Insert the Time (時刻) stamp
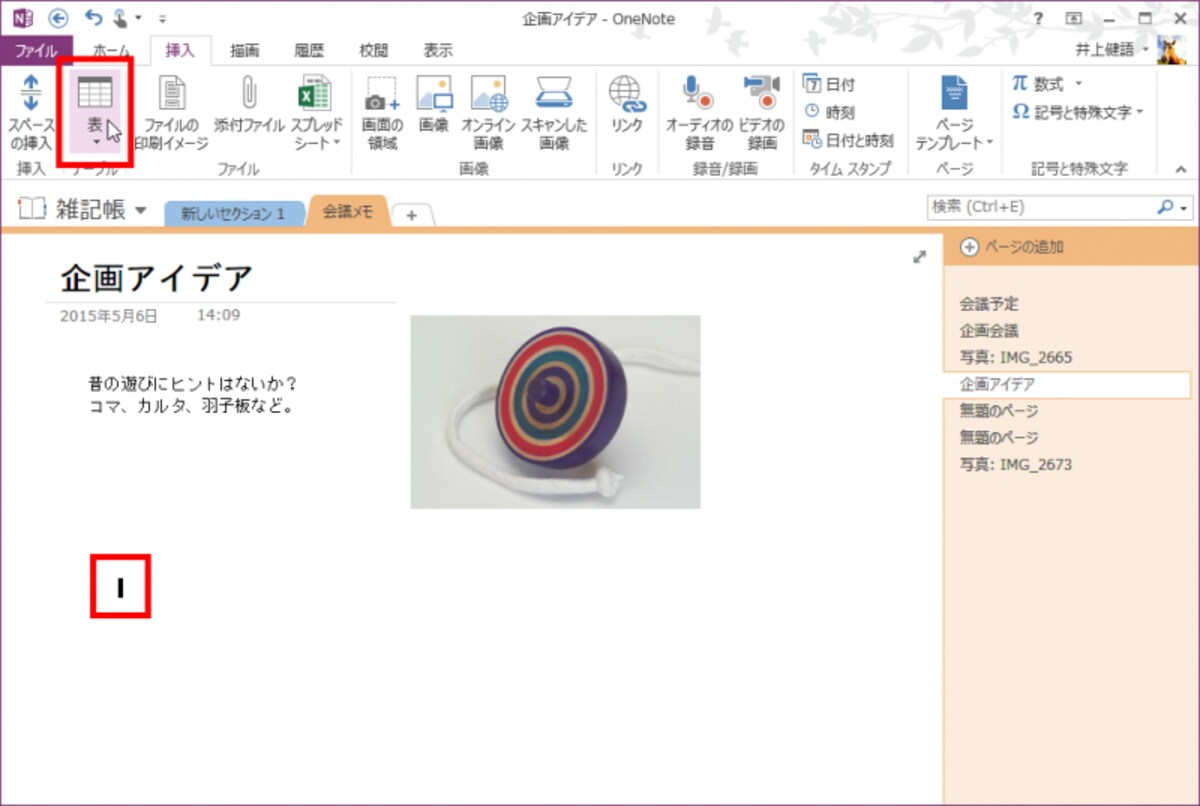 (x=830, y=112)
